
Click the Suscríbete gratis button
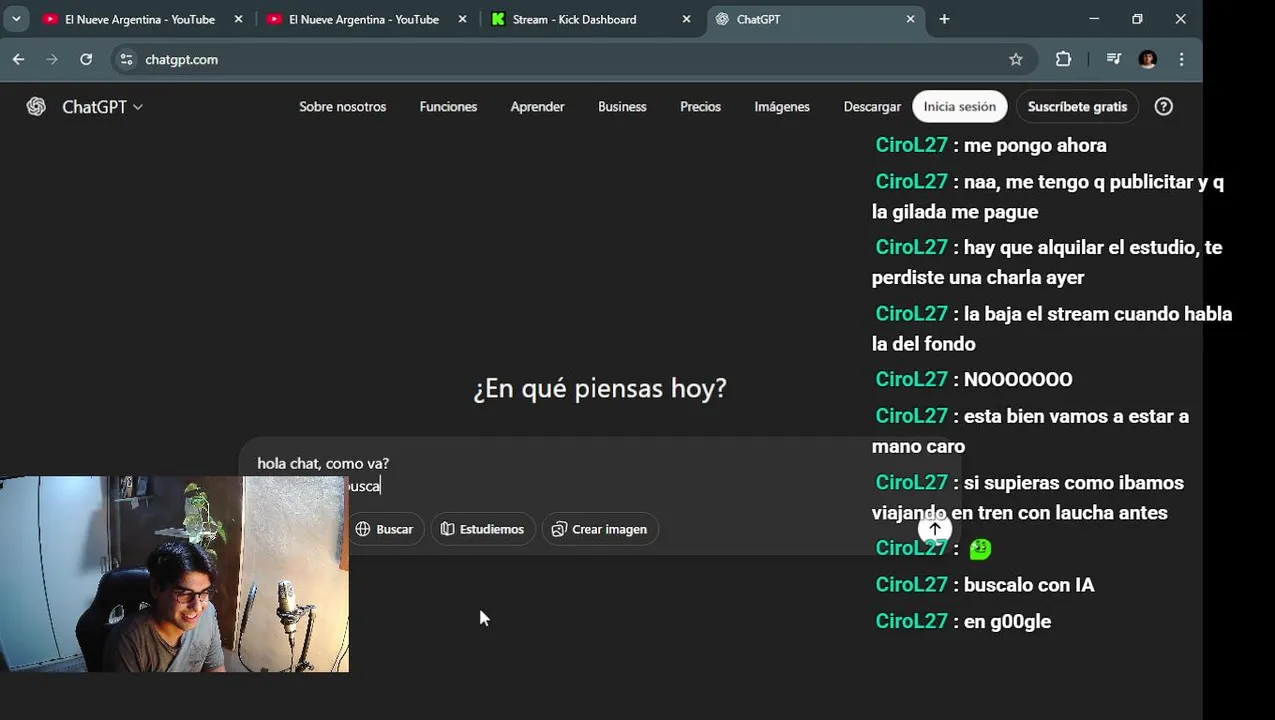click(x=1077, y=106)
